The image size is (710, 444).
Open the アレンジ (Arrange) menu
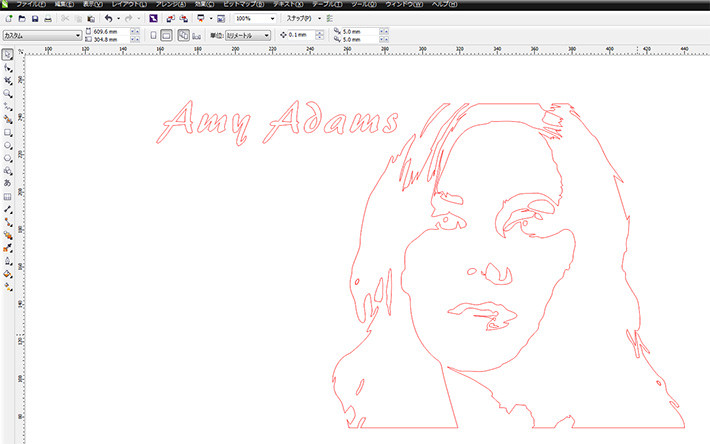pos(171,5)
